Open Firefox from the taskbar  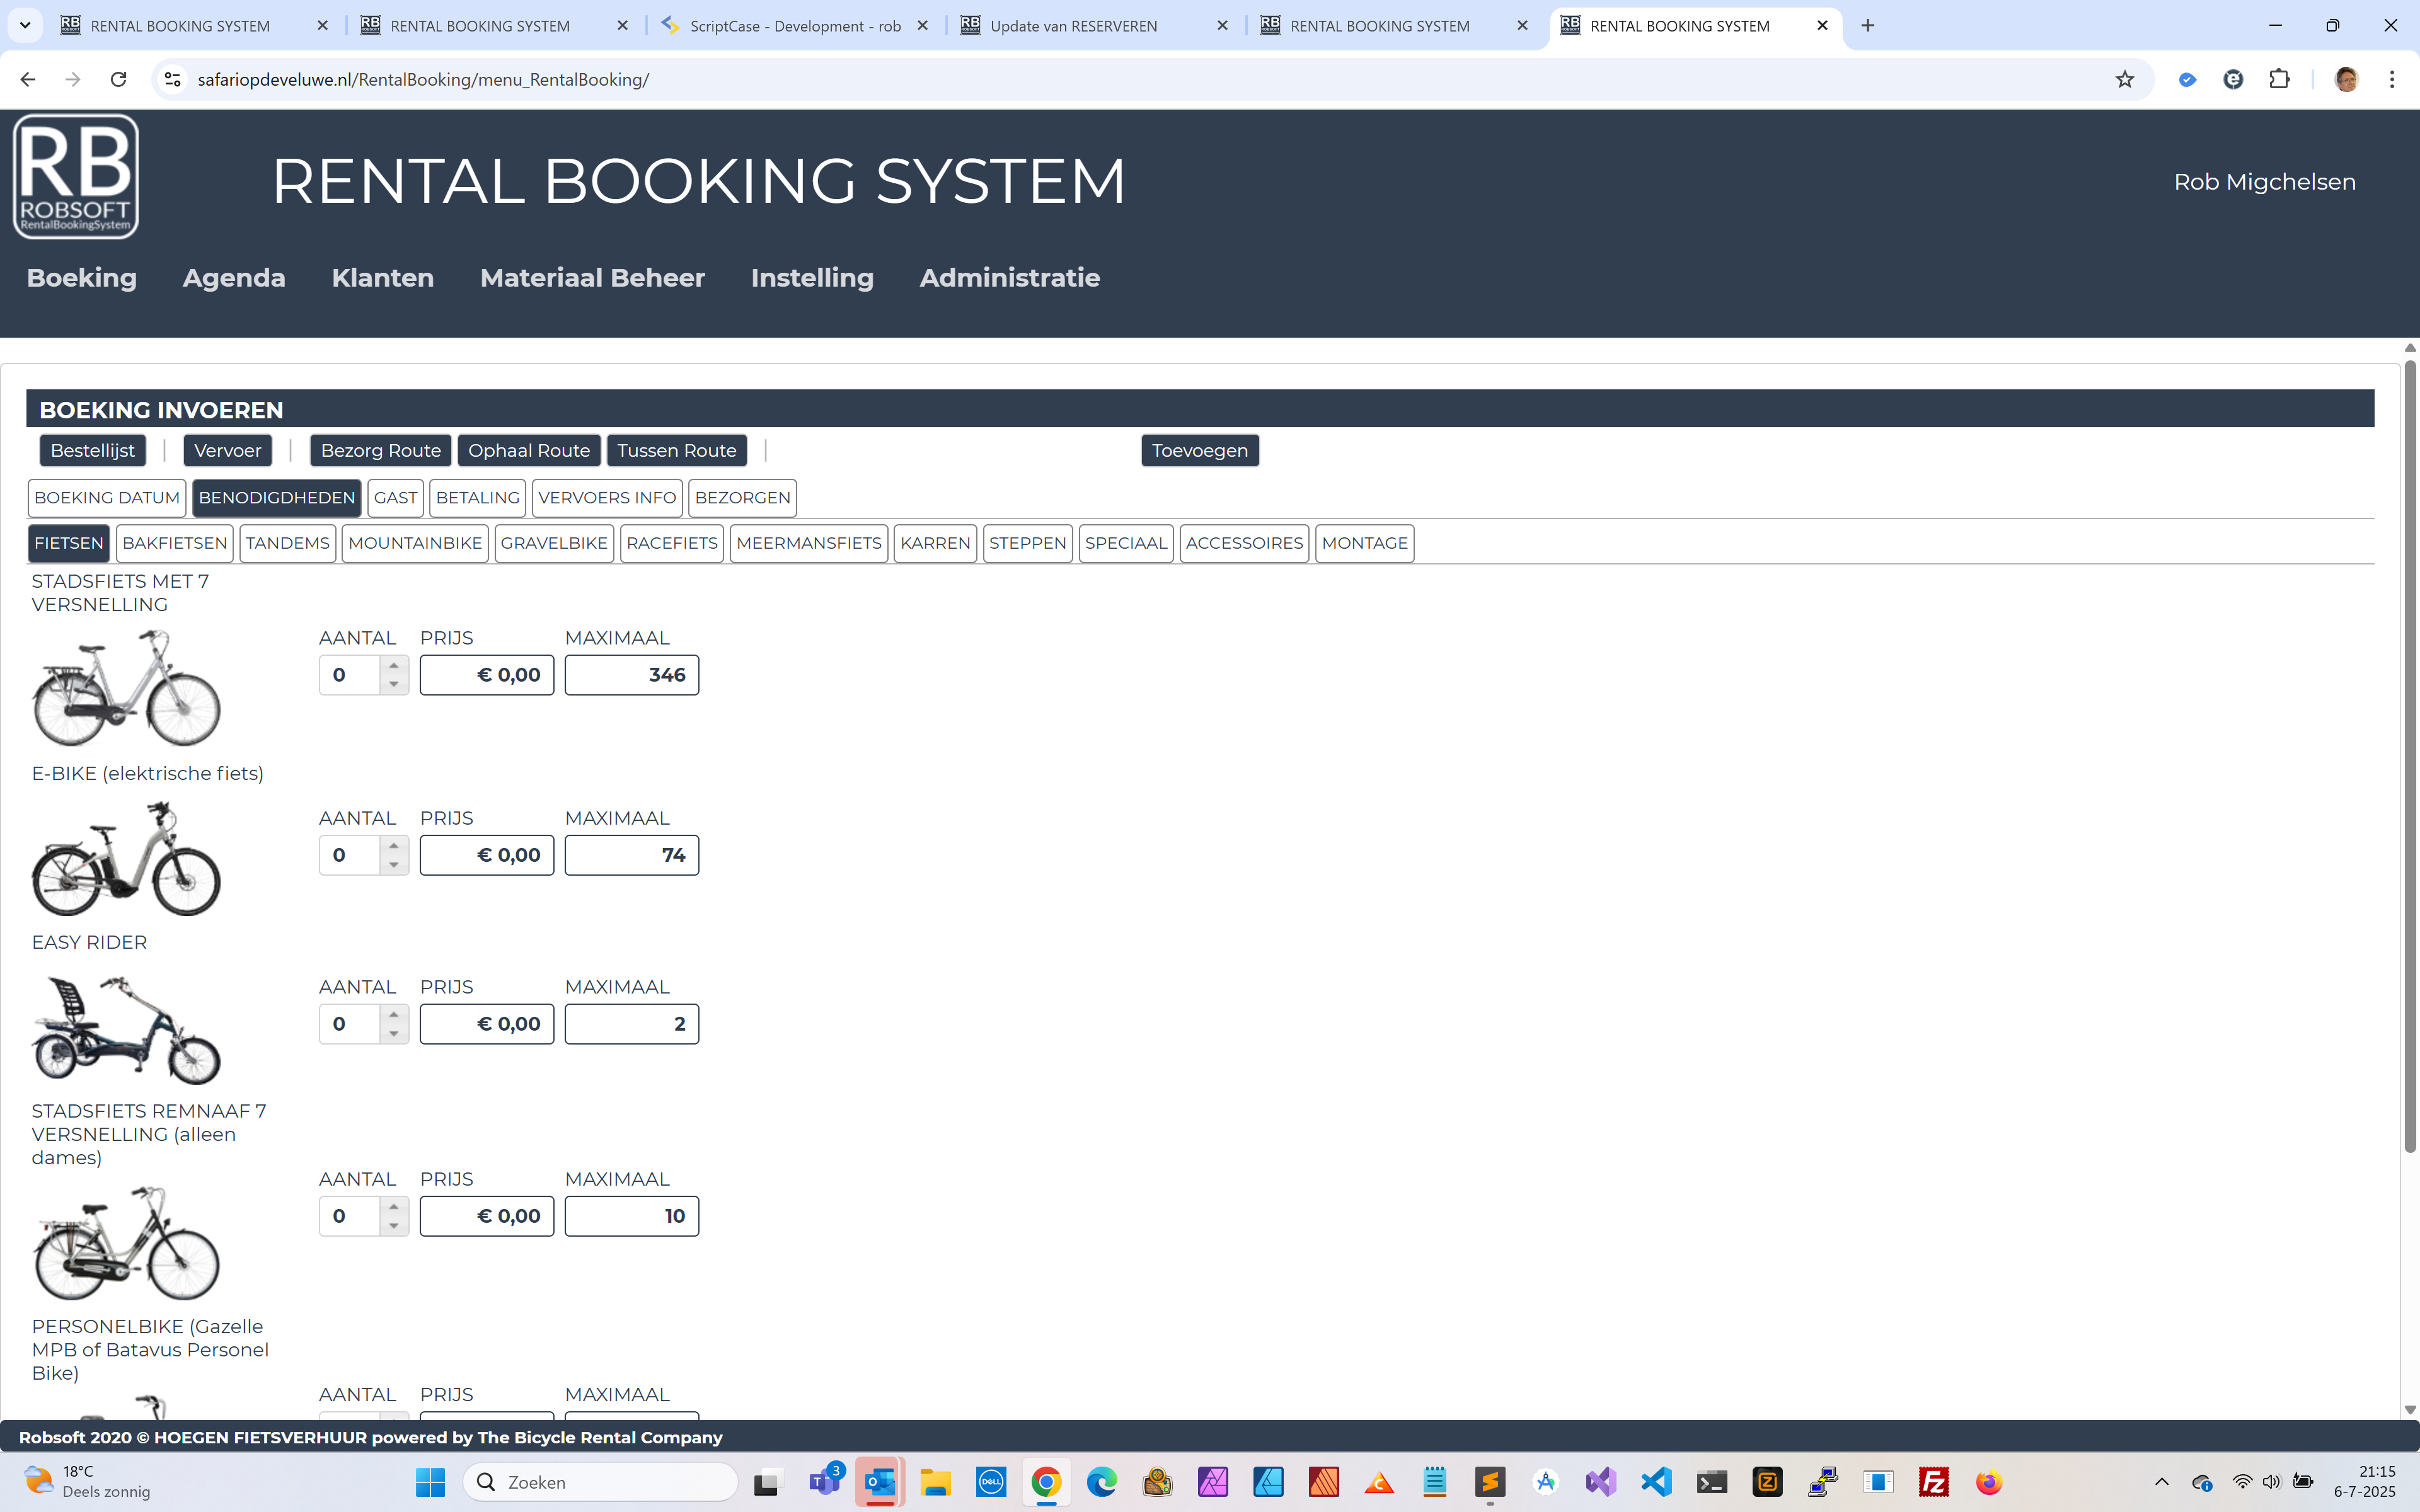tap(1989, 1482)
